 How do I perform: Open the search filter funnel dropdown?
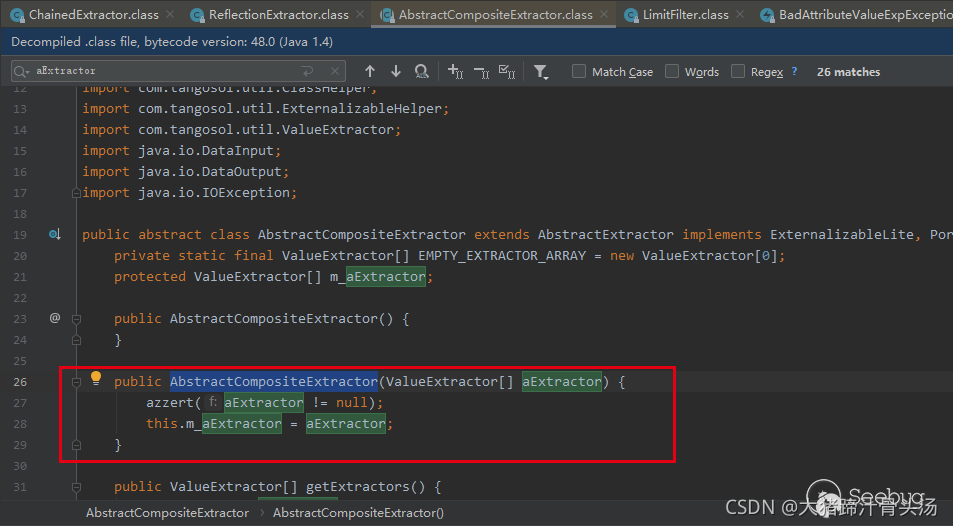click(541, 71)
